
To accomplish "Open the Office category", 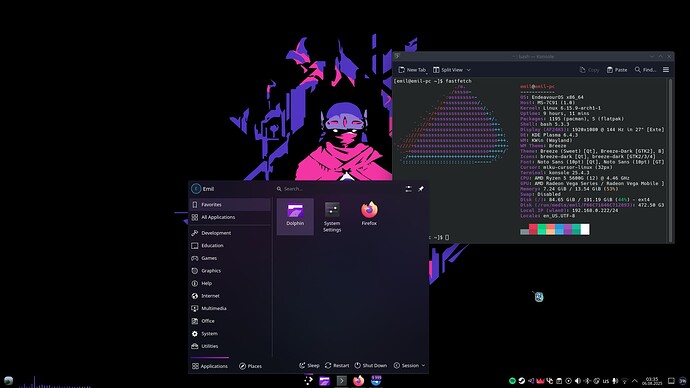I will click(x=230, y=321).
